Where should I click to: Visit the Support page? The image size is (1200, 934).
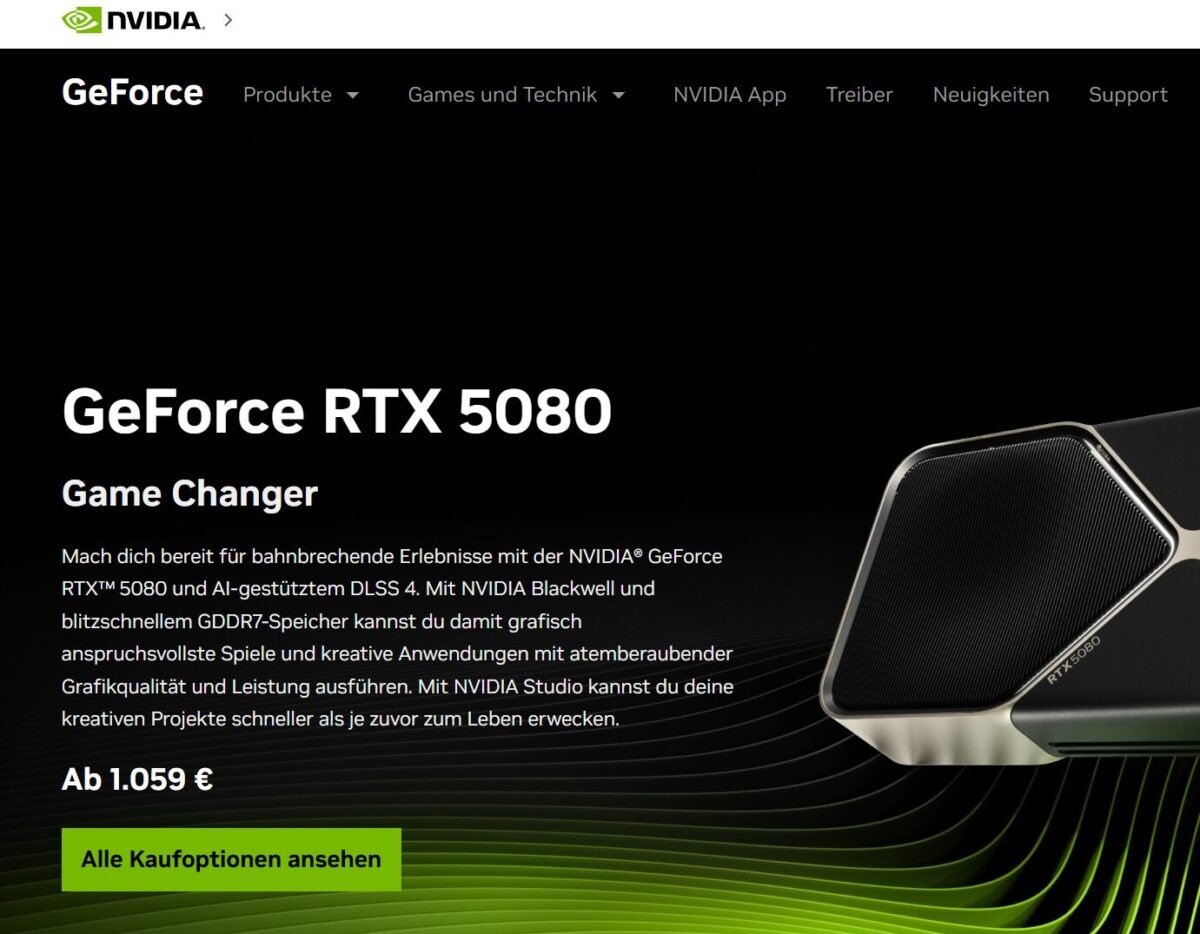1128,95
